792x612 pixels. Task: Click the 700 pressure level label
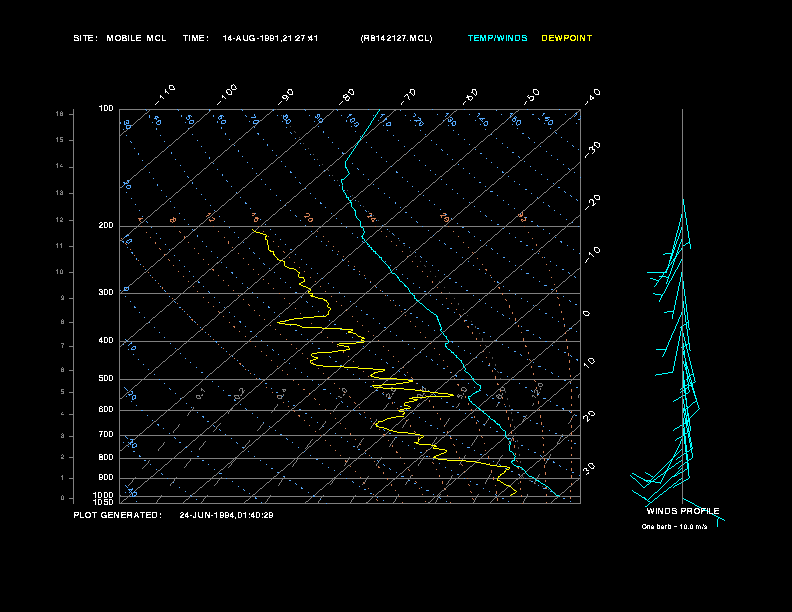[106, 434]
